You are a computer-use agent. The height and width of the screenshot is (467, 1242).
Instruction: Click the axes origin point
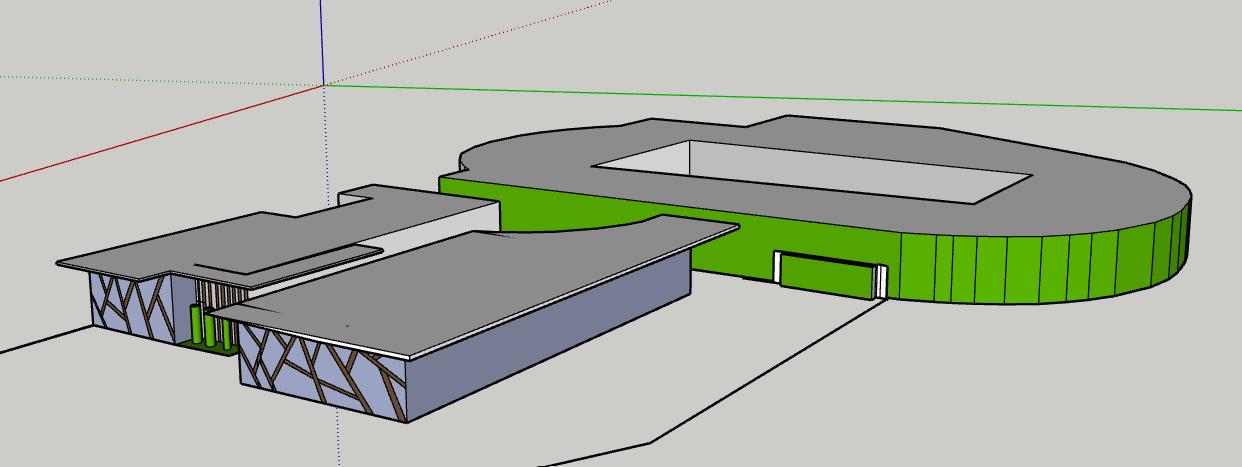323,86
